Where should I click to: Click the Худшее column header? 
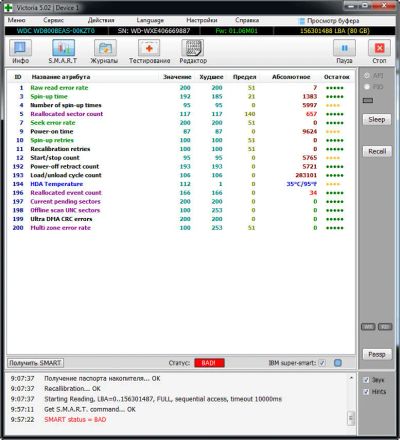[211, 77]
